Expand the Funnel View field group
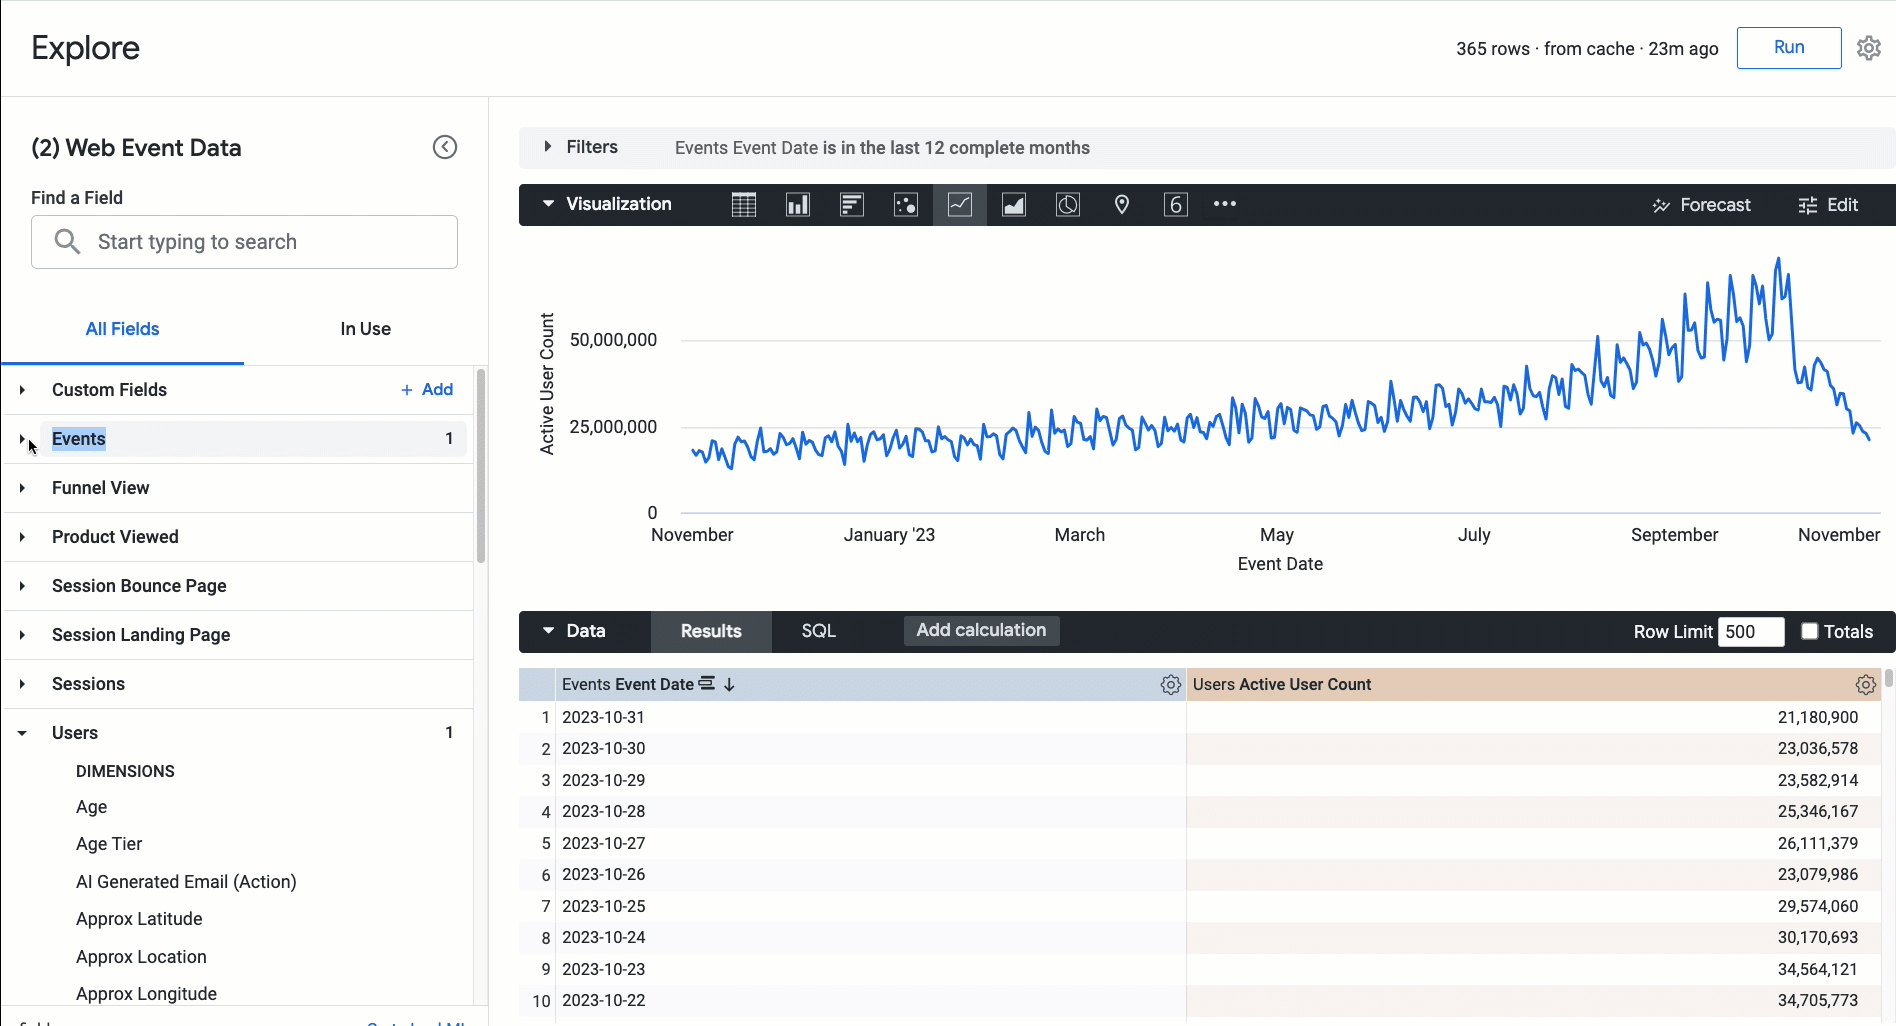Screen dimensions: 1896x1026 pos(22,488)
